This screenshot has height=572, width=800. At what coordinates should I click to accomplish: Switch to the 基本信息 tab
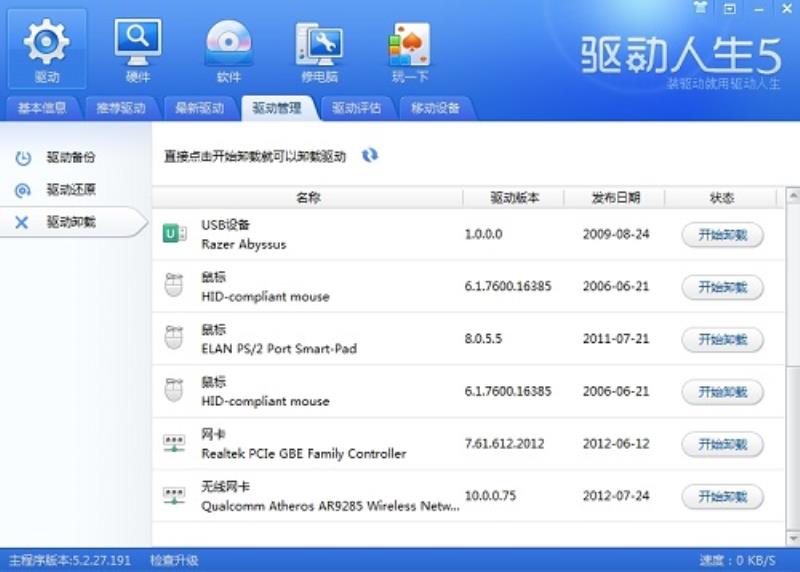42,108
